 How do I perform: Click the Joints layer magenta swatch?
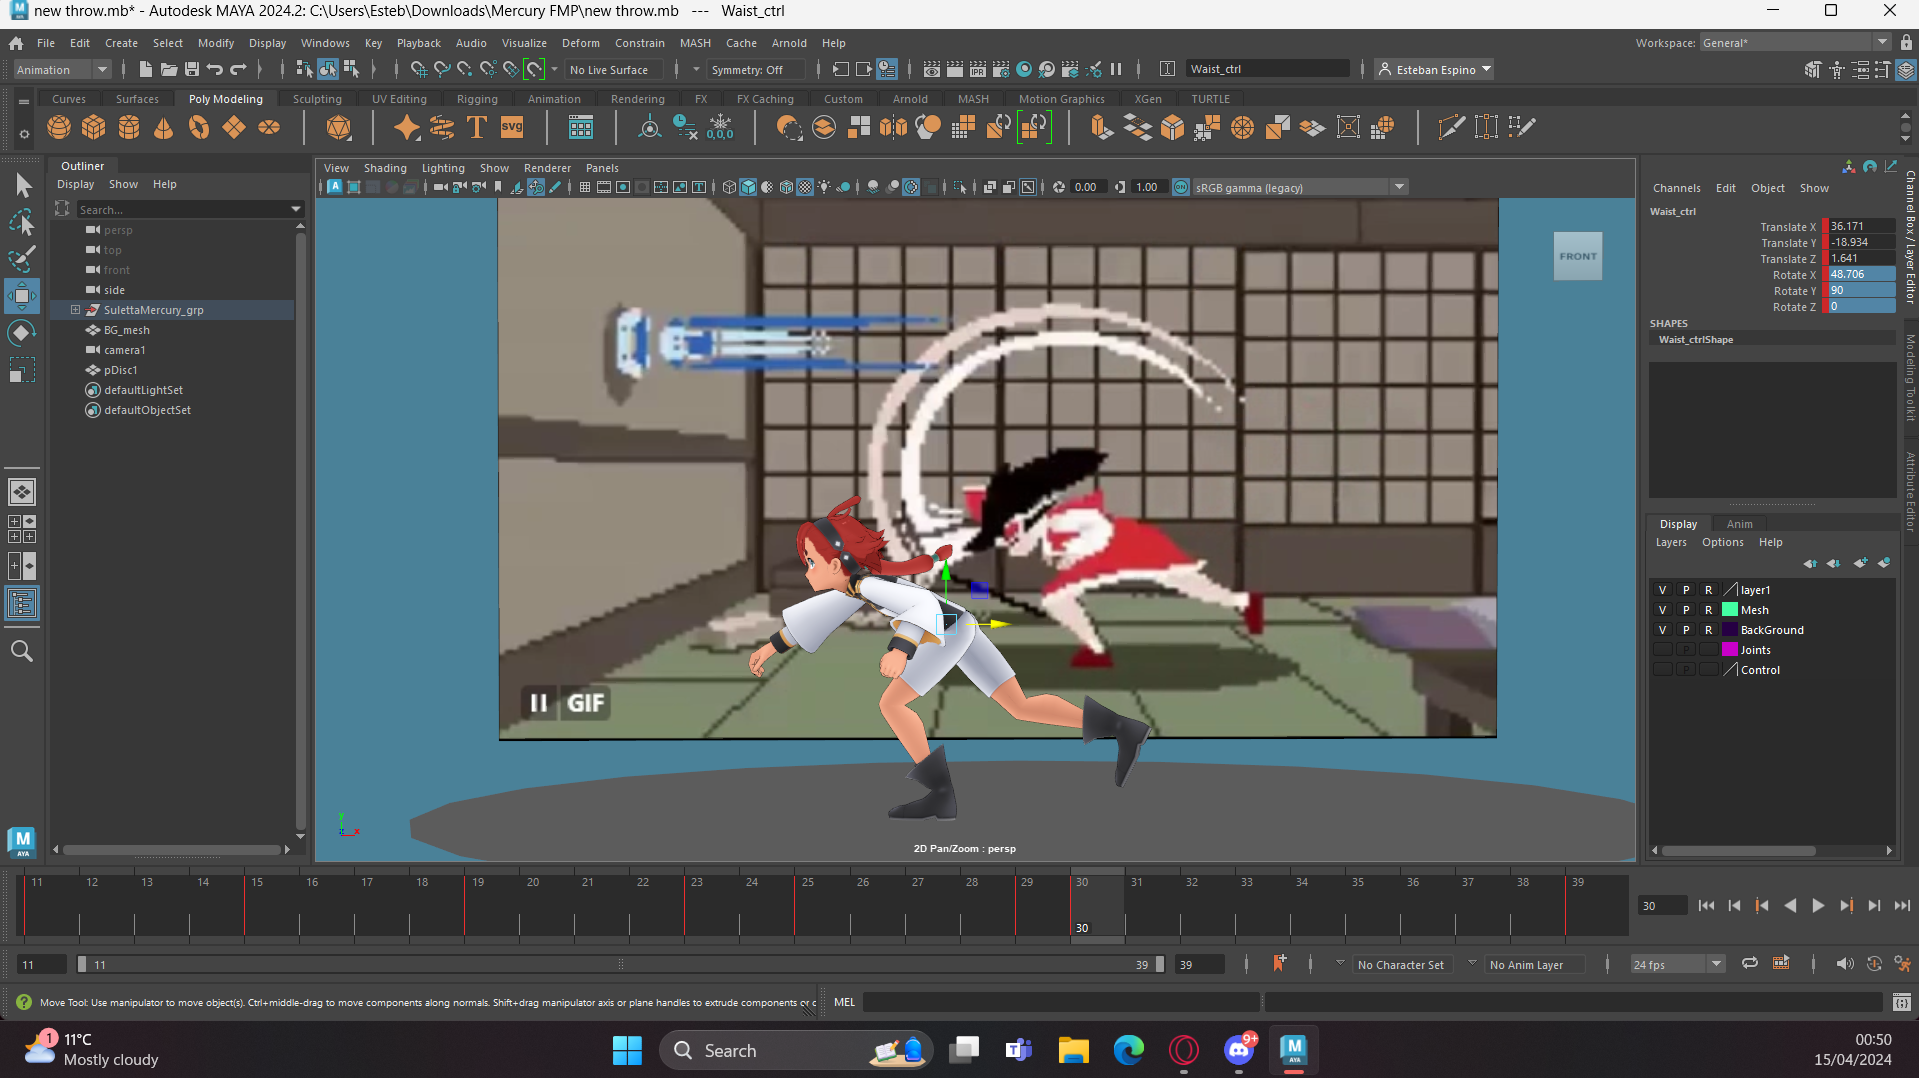1730,650
